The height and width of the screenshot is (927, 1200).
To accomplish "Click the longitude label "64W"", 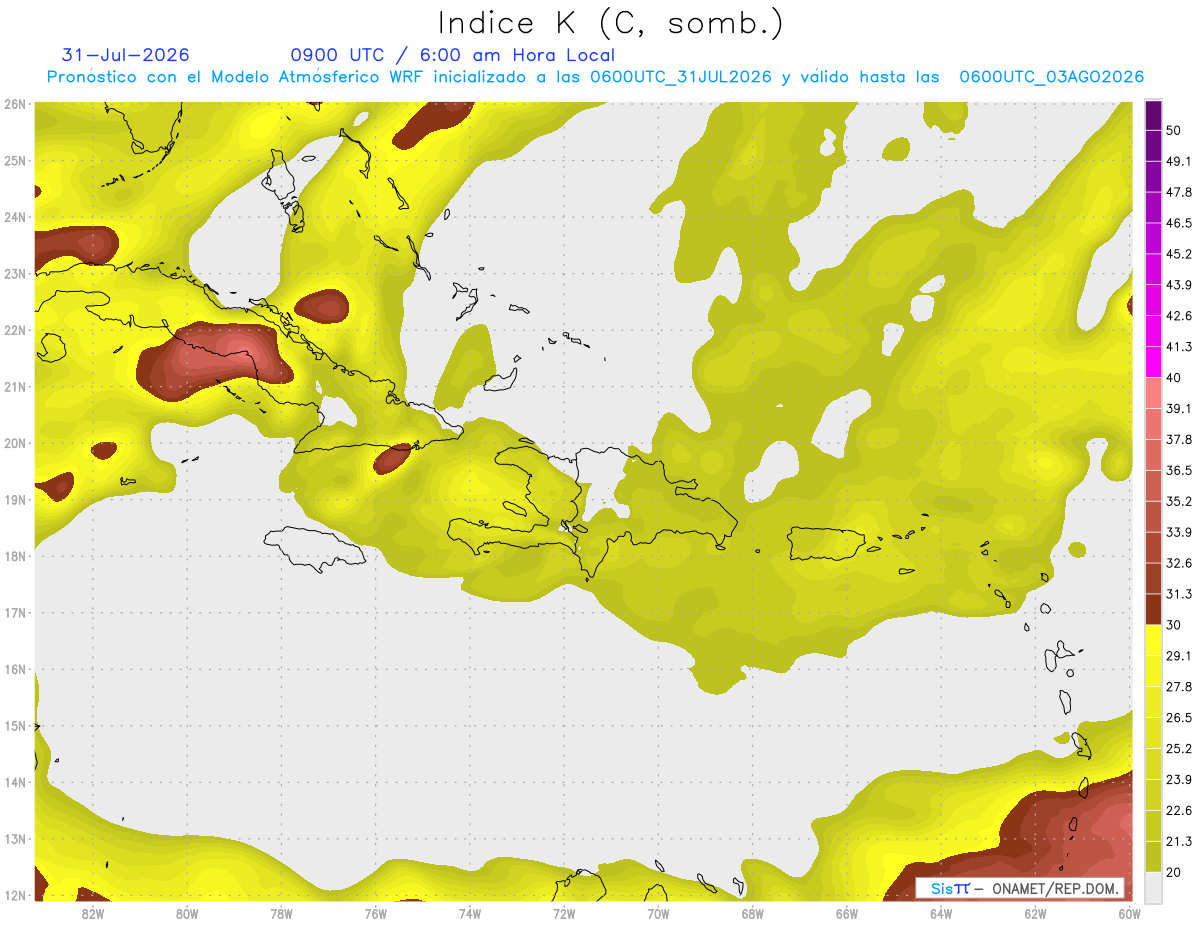I will [x=941, y=913].
